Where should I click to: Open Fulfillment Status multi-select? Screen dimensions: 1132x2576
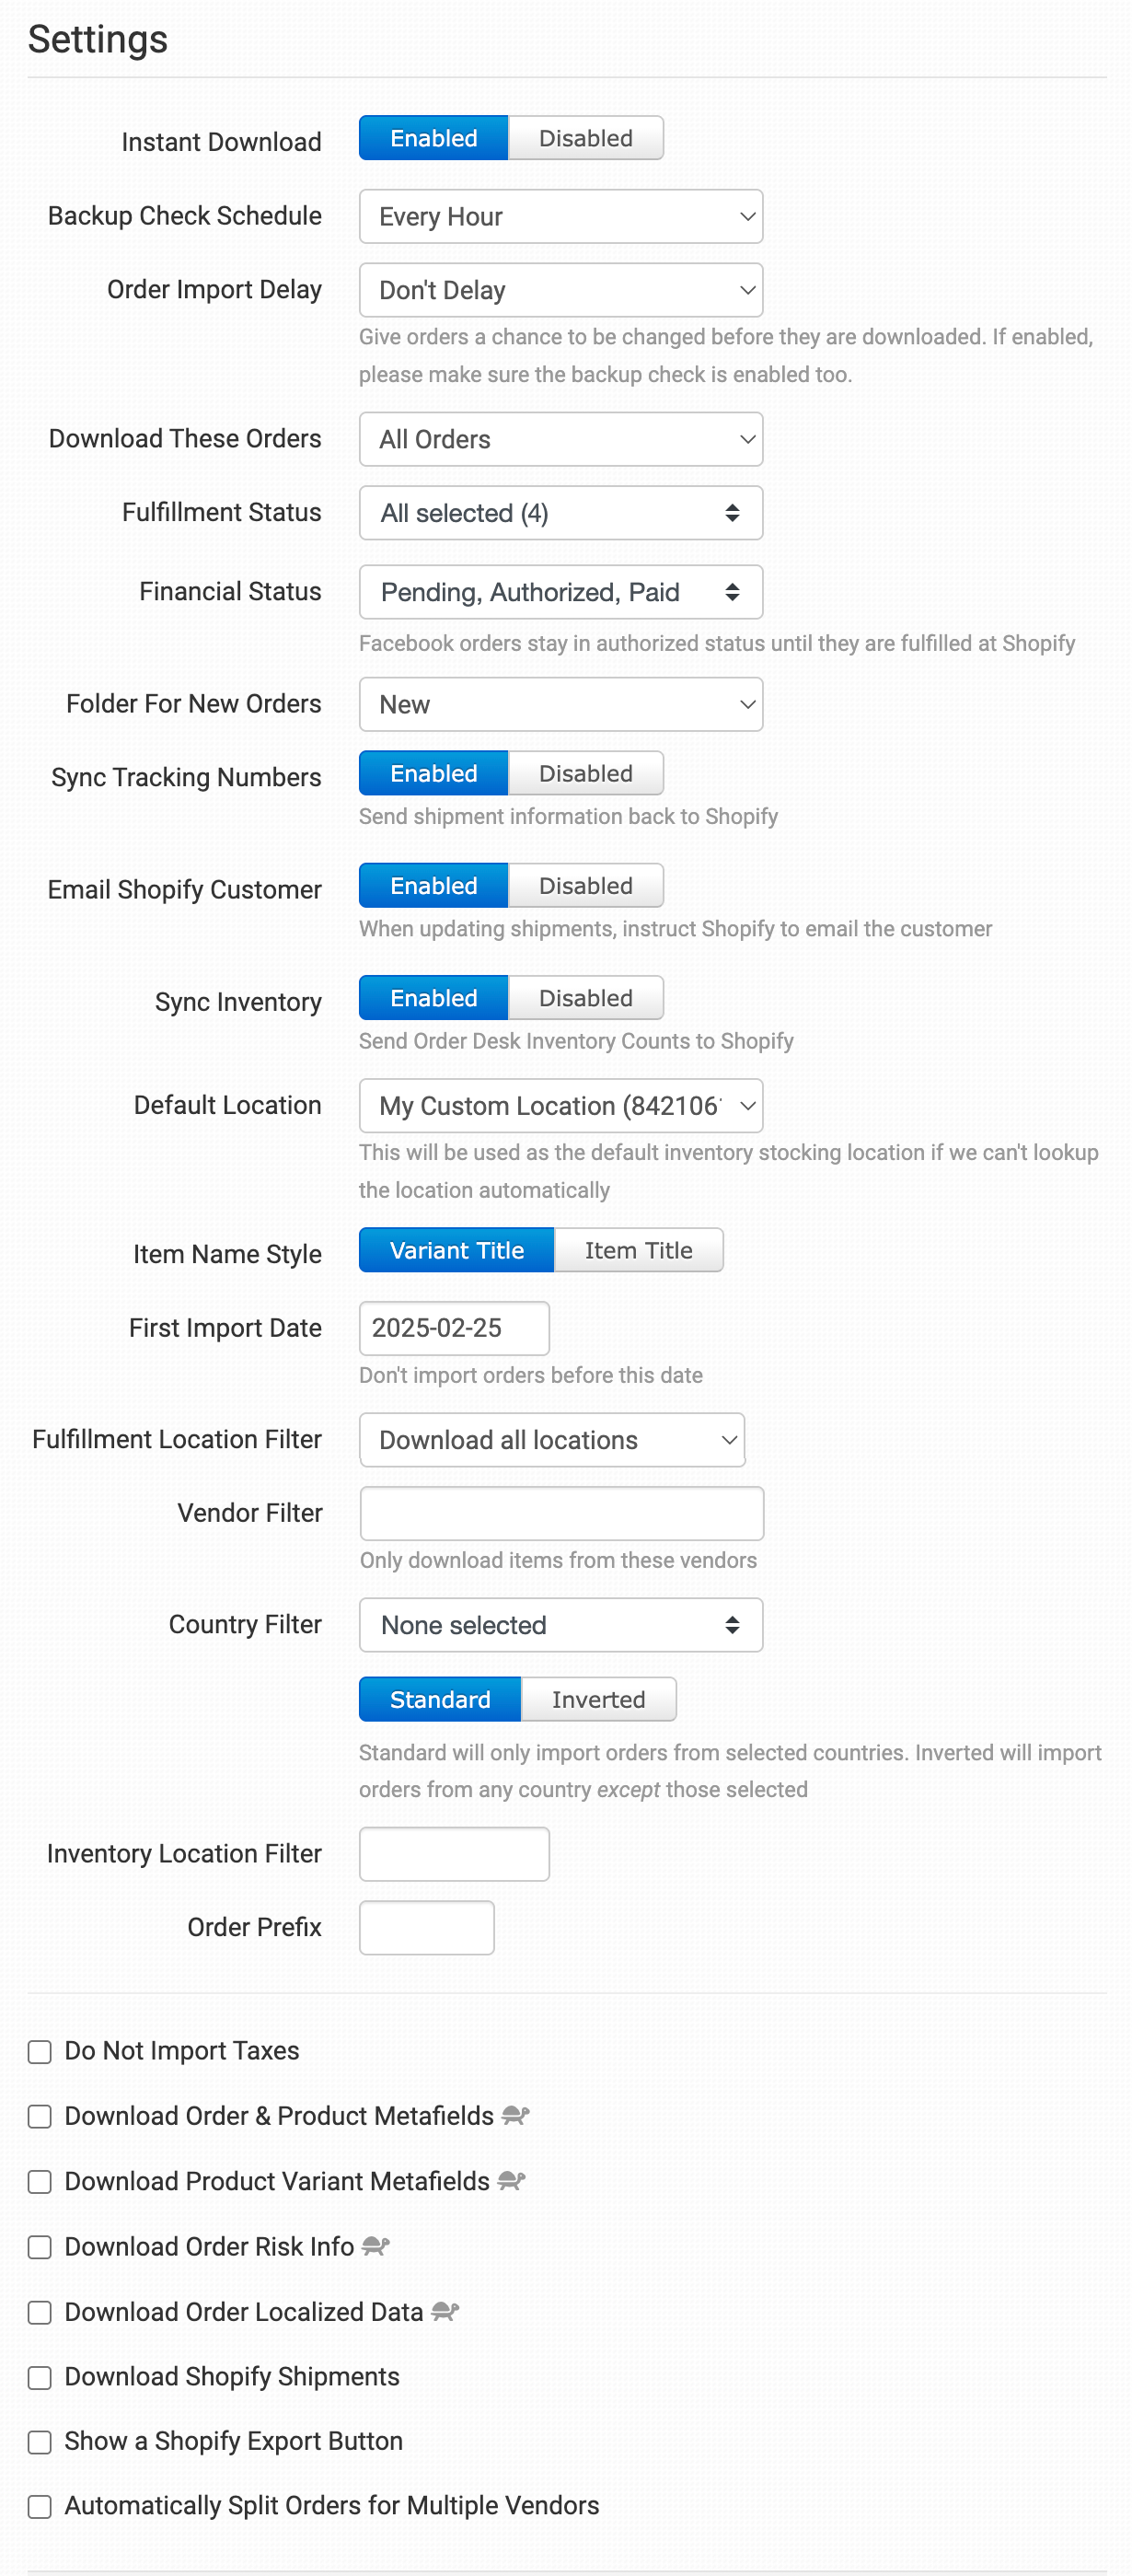tap(561, 513)
